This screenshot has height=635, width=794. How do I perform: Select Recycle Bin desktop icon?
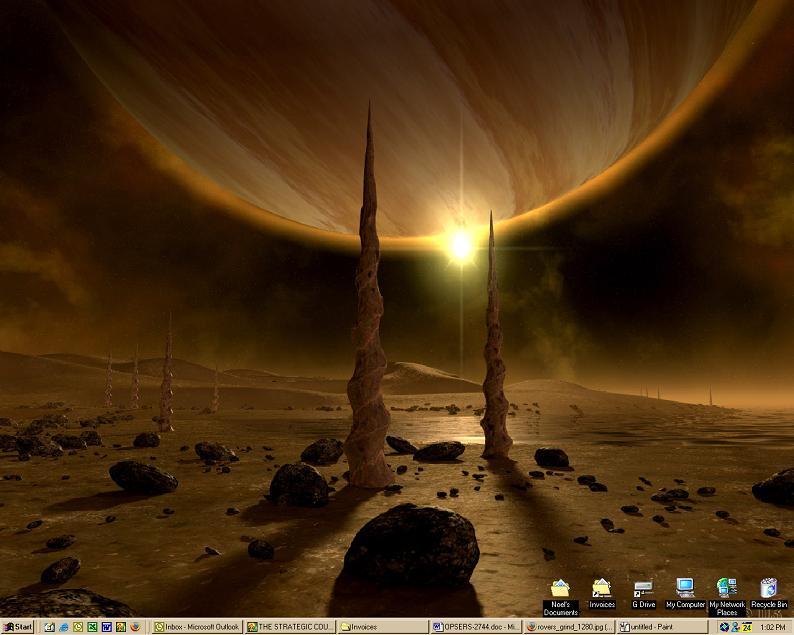point(768,590)
